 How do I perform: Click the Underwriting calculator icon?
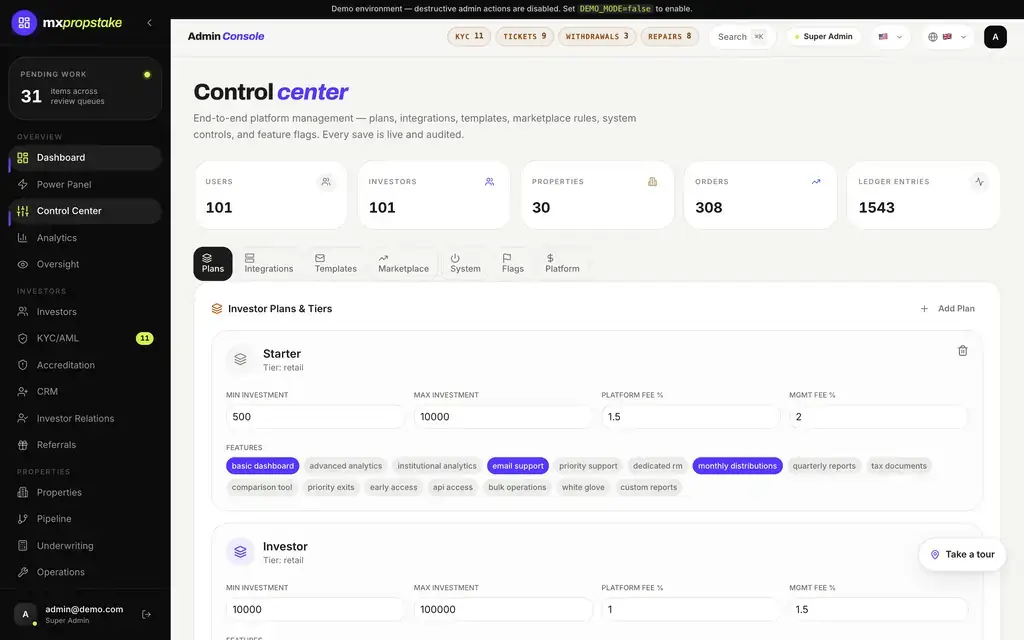coord(23,545)
